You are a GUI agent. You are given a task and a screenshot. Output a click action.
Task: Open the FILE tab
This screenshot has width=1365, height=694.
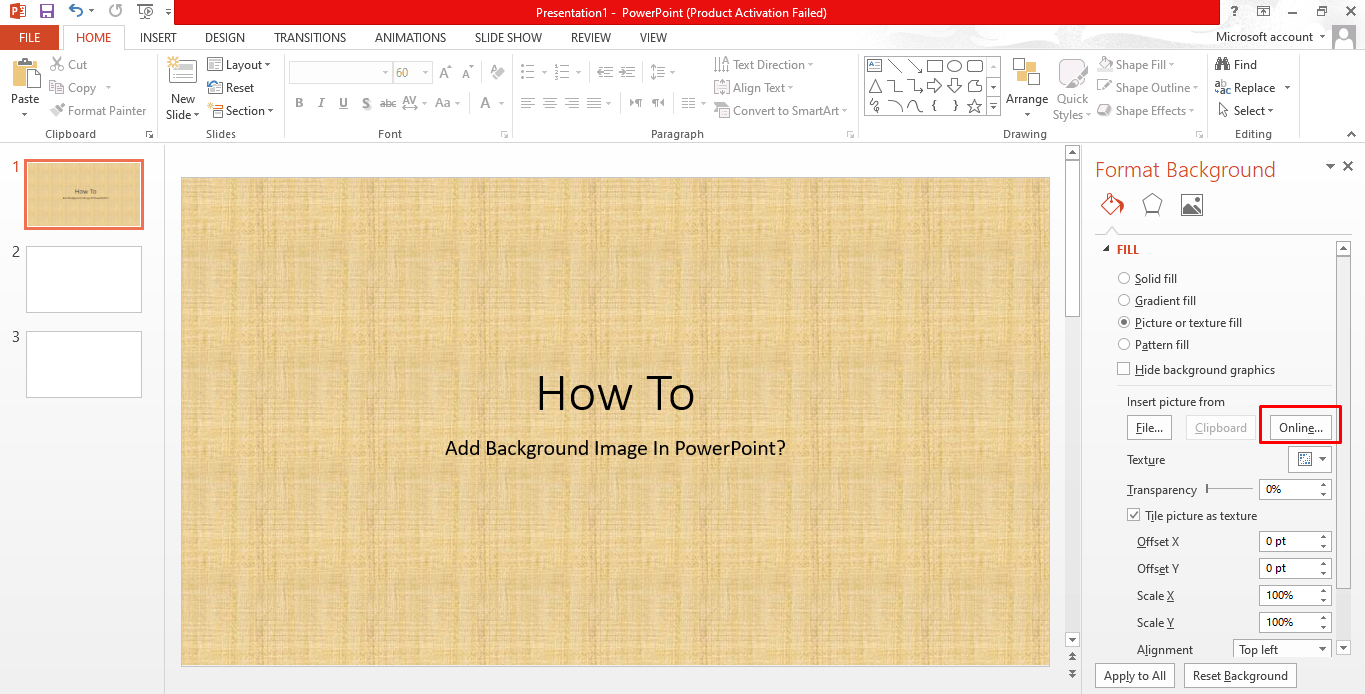coord(30,38)
